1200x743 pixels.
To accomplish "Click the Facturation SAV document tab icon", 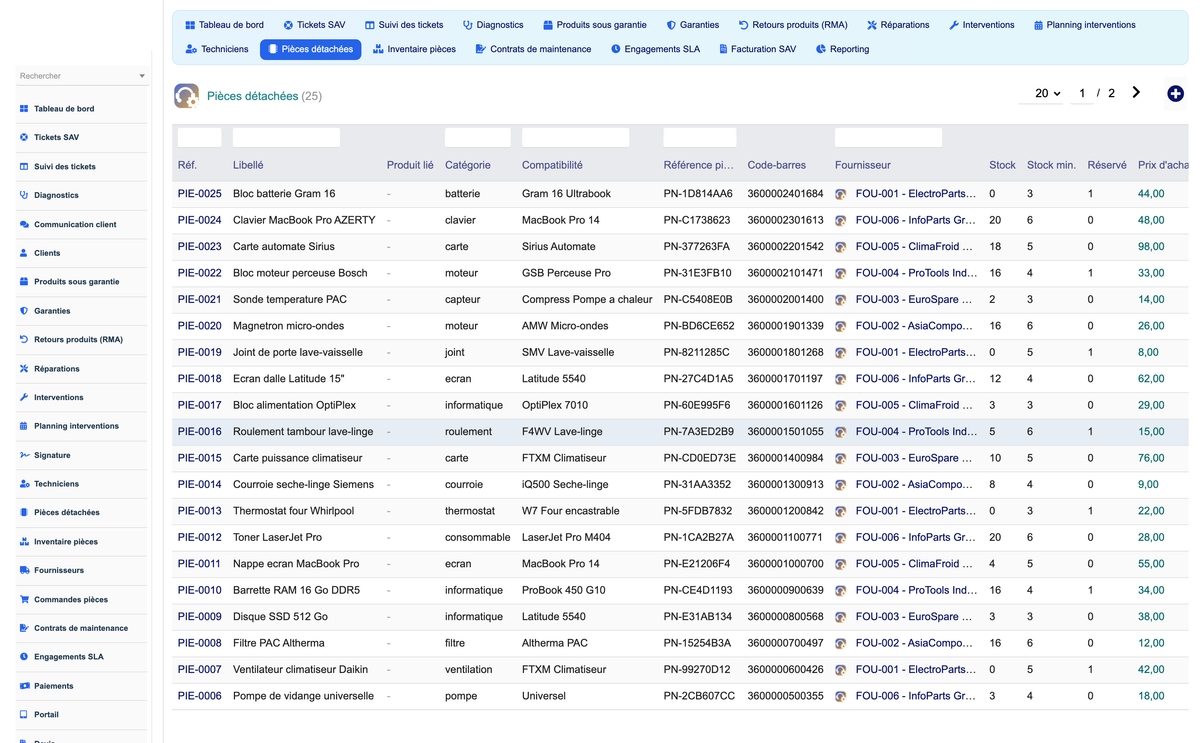I will coord(723,49).
